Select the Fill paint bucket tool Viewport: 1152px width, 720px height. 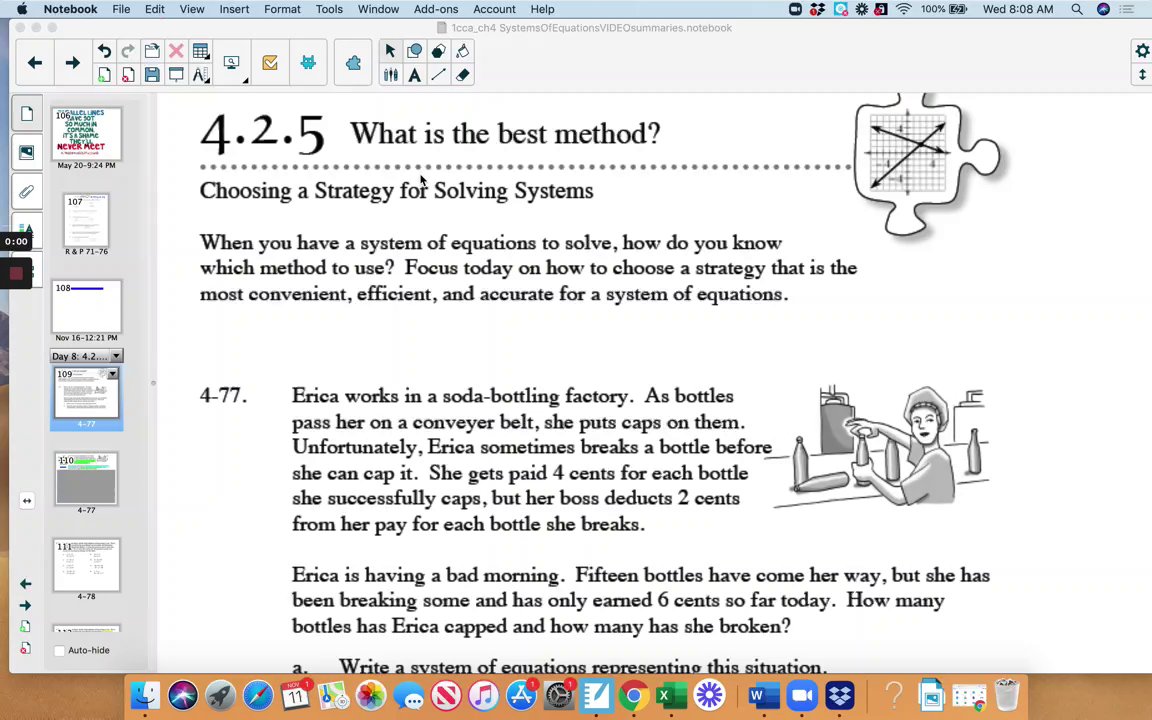(x=463, y=50)
